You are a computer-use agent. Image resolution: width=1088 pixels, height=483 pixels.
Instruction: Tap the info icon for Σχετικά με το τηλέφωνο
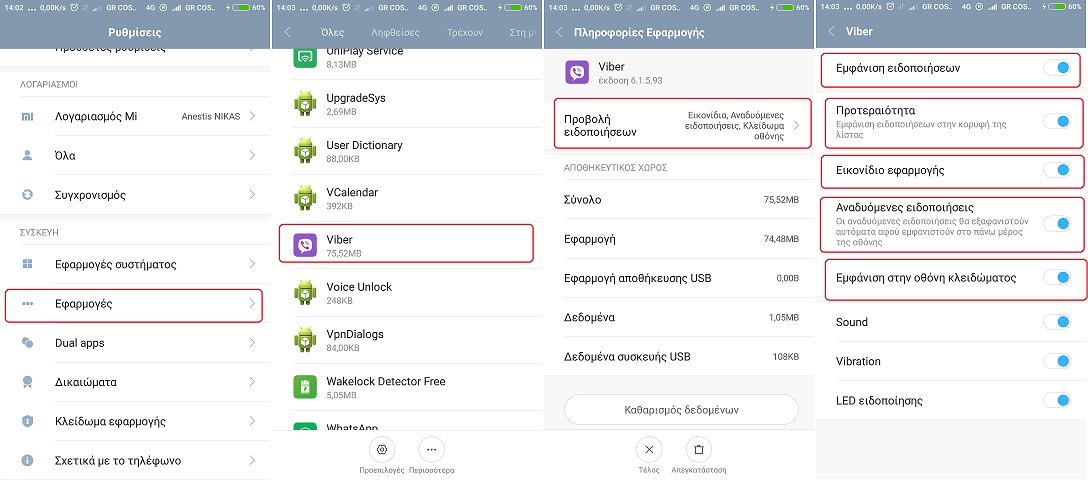point(27,461)
